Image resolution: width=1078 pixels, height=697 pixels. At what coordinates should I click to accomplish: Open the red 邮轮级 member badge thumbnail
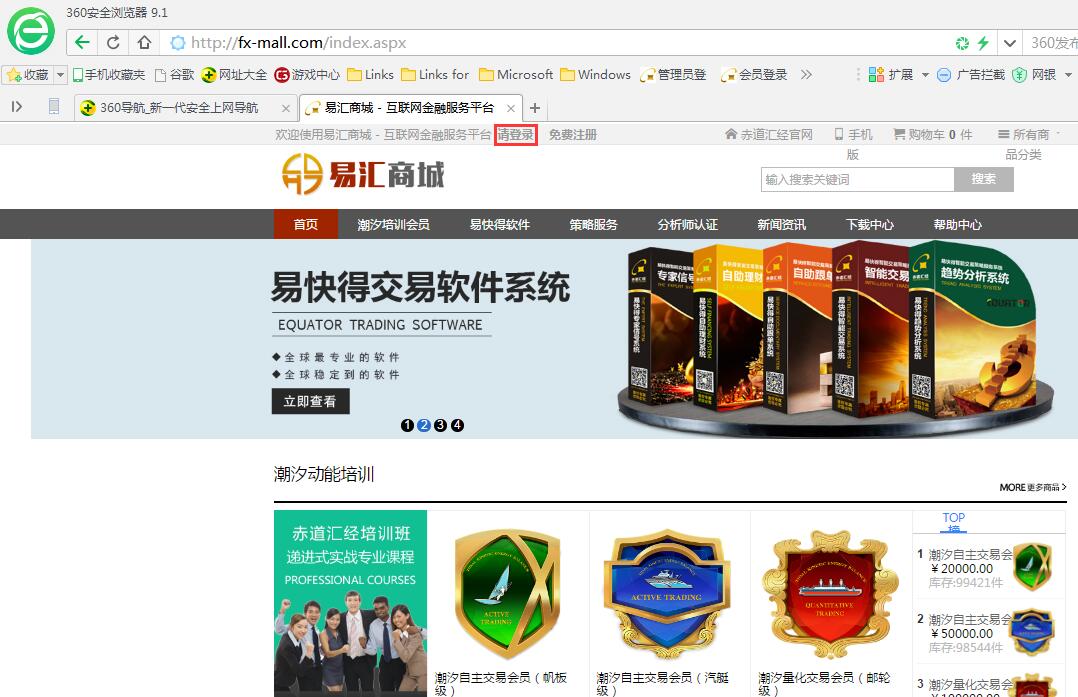click(830, 595)
